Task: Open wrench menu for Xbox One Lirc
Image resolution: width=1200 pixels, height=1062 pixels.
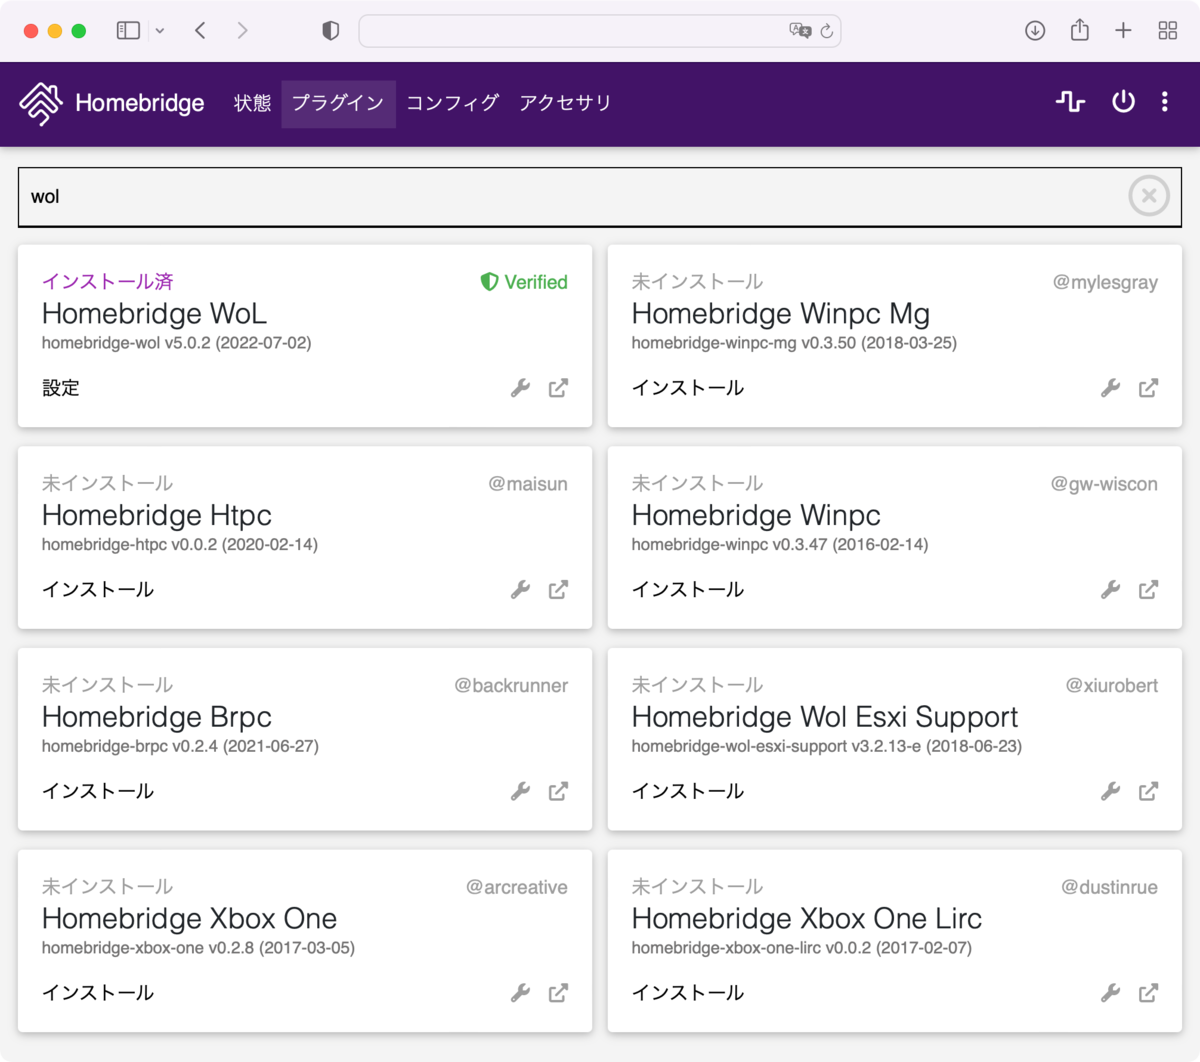Action: tap(1110, 993)
